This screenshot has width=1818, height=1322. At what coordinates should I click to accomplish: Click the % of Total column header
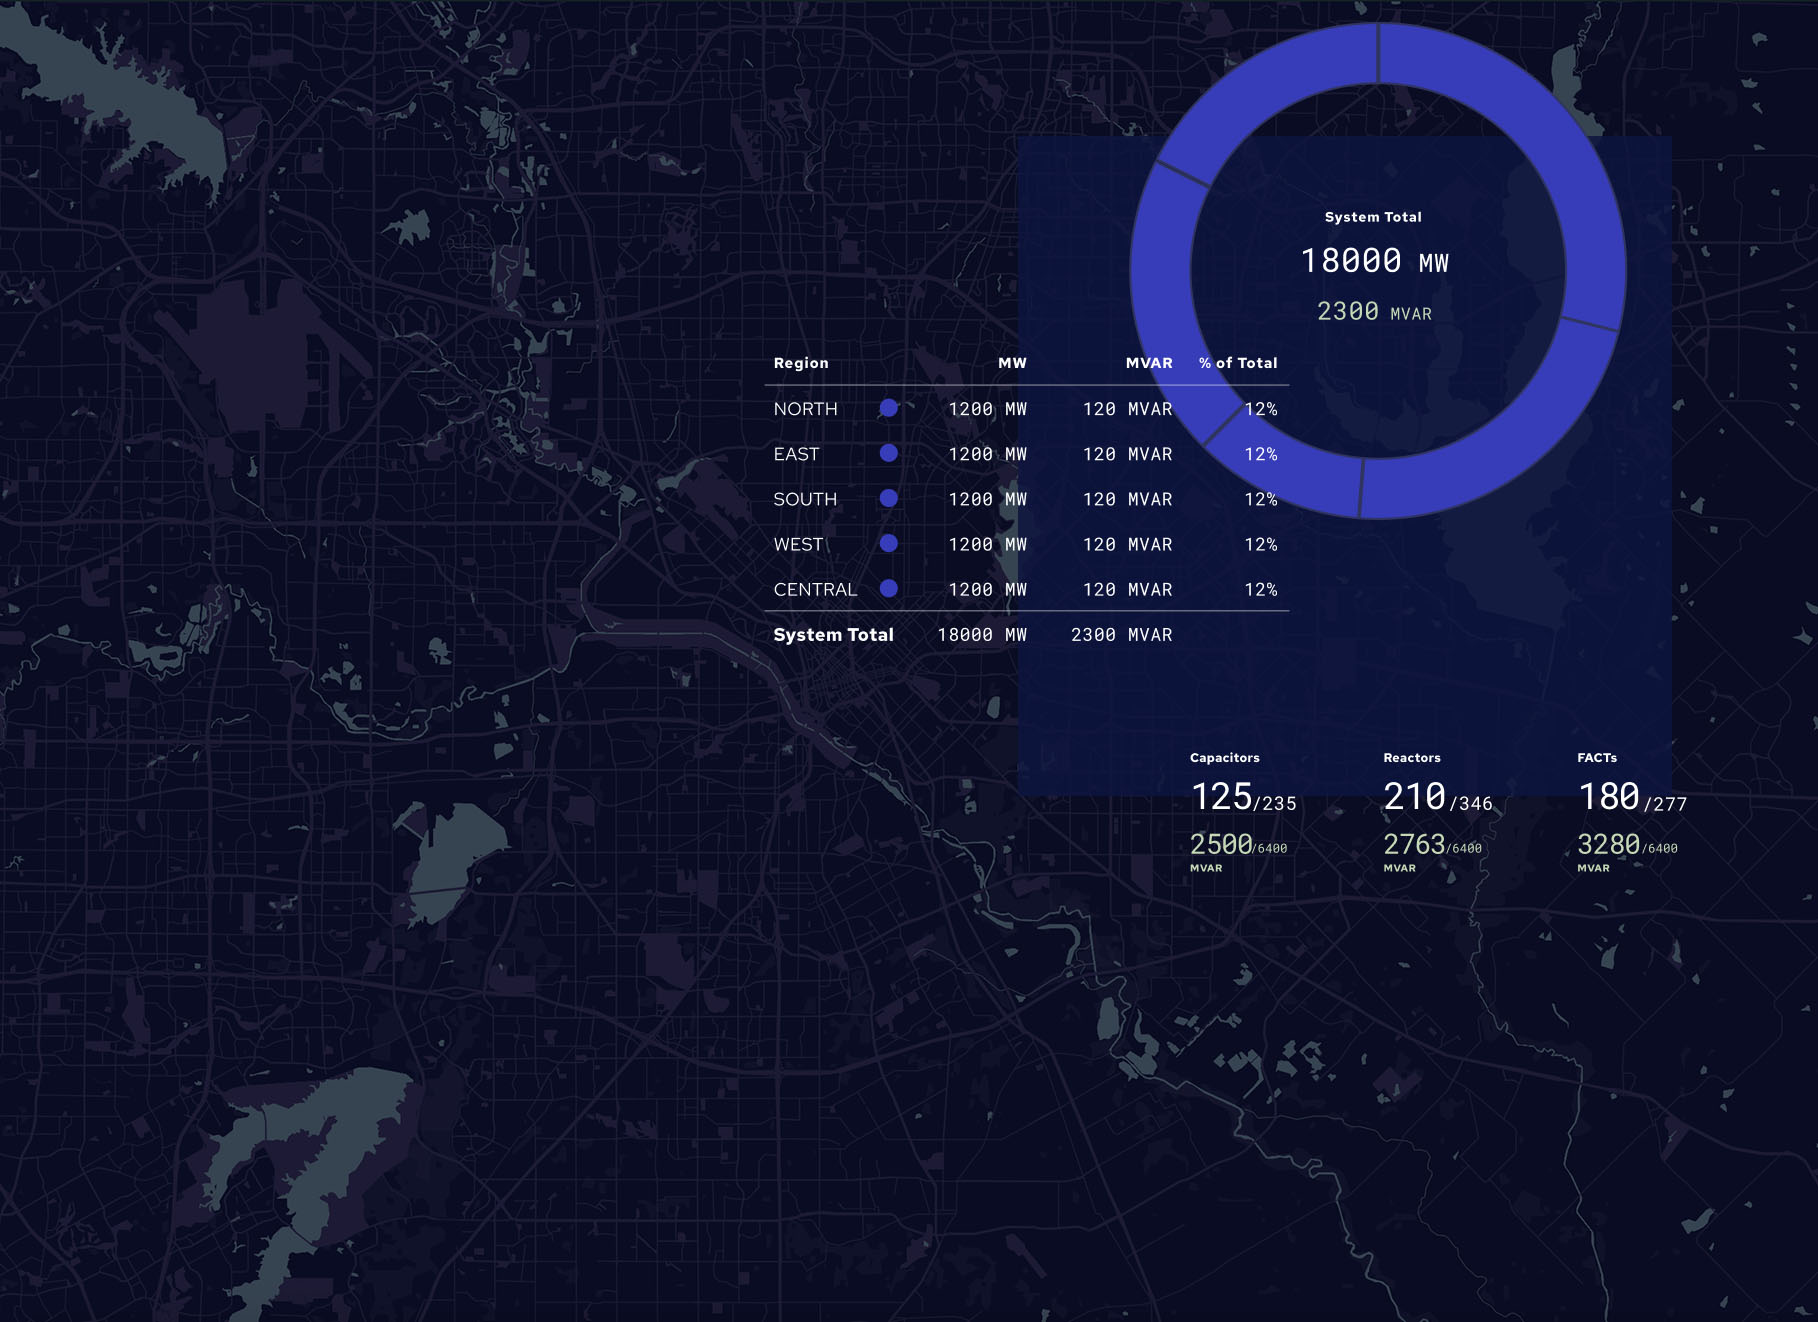pyautogui.click(x=1238, y=363)
